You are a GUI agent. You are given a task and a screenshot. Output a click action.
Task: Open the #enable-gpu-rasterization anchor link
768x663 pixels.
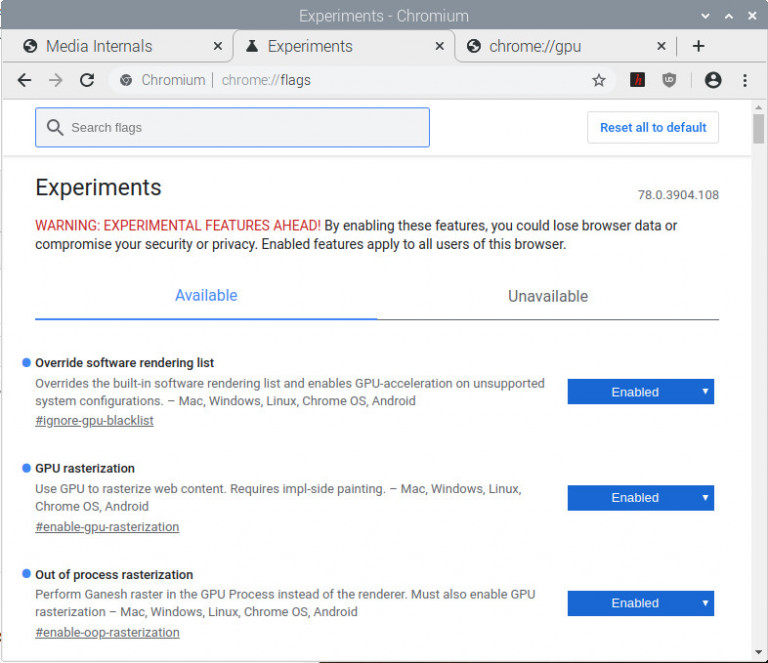107,527
